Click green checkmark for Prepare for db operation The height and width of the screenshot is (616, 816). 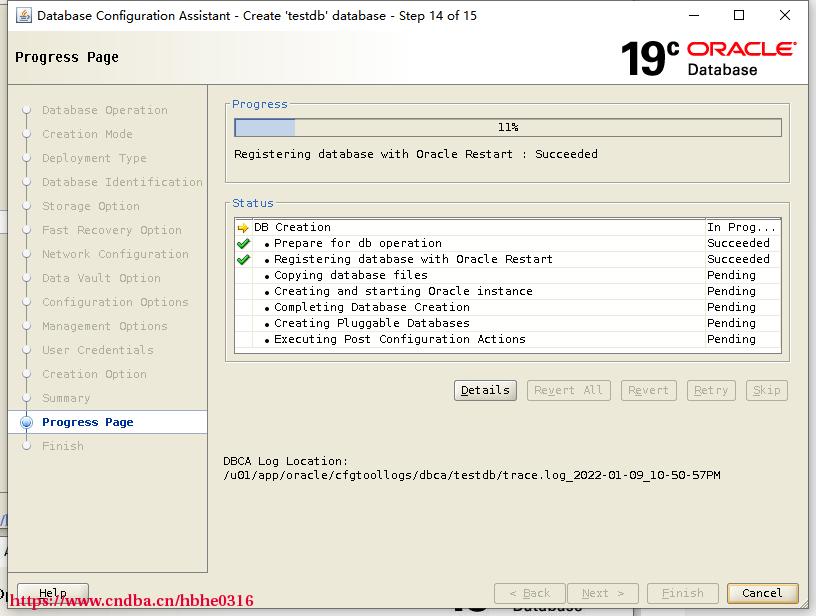pyautogui.click(x=243, y=243)
